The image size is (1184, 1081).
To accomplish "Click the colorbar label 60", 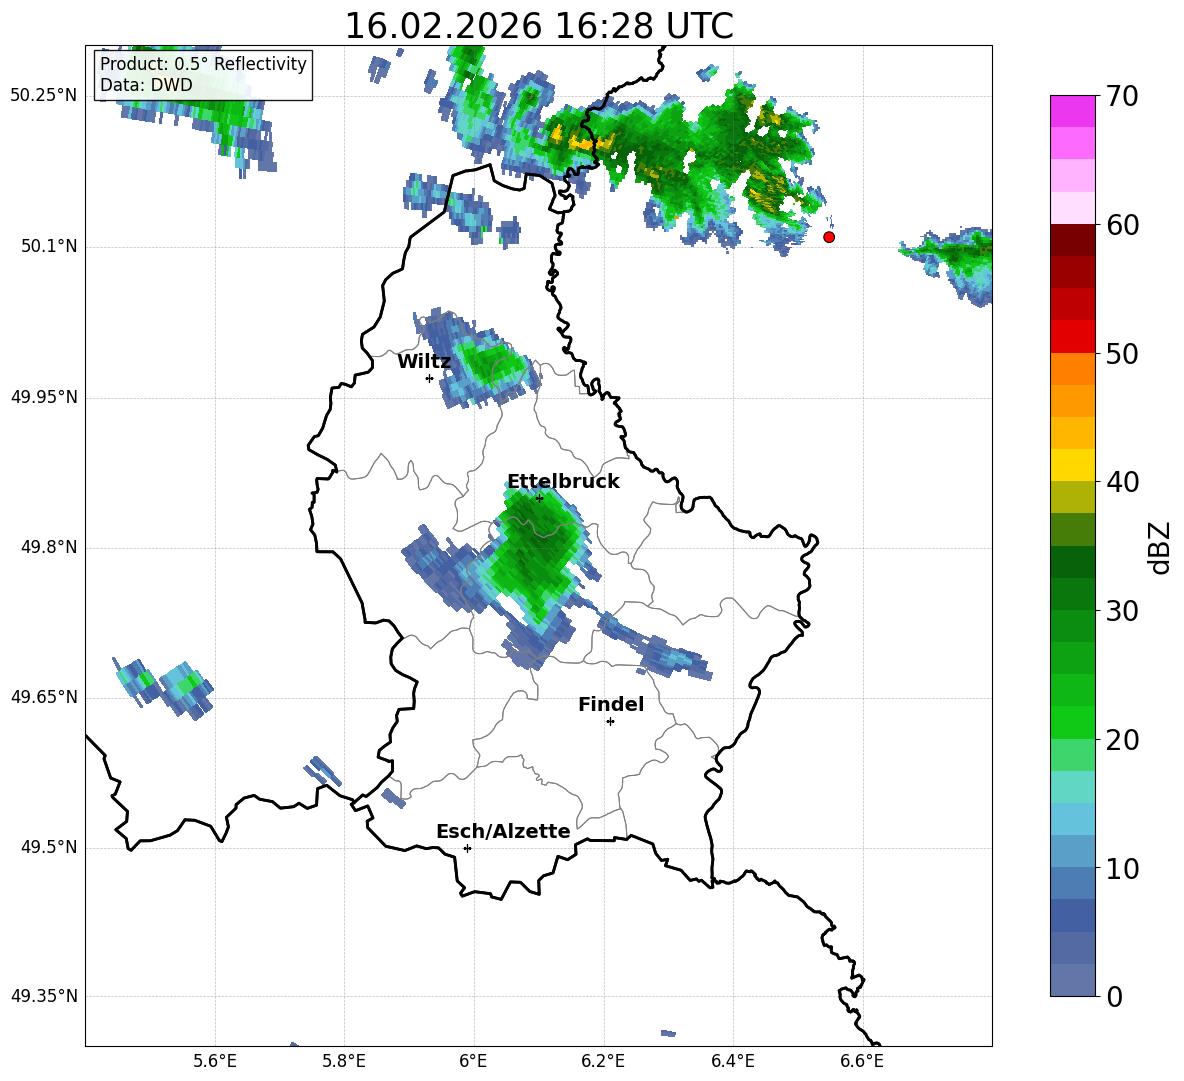I will click(x=1122, y=225).
